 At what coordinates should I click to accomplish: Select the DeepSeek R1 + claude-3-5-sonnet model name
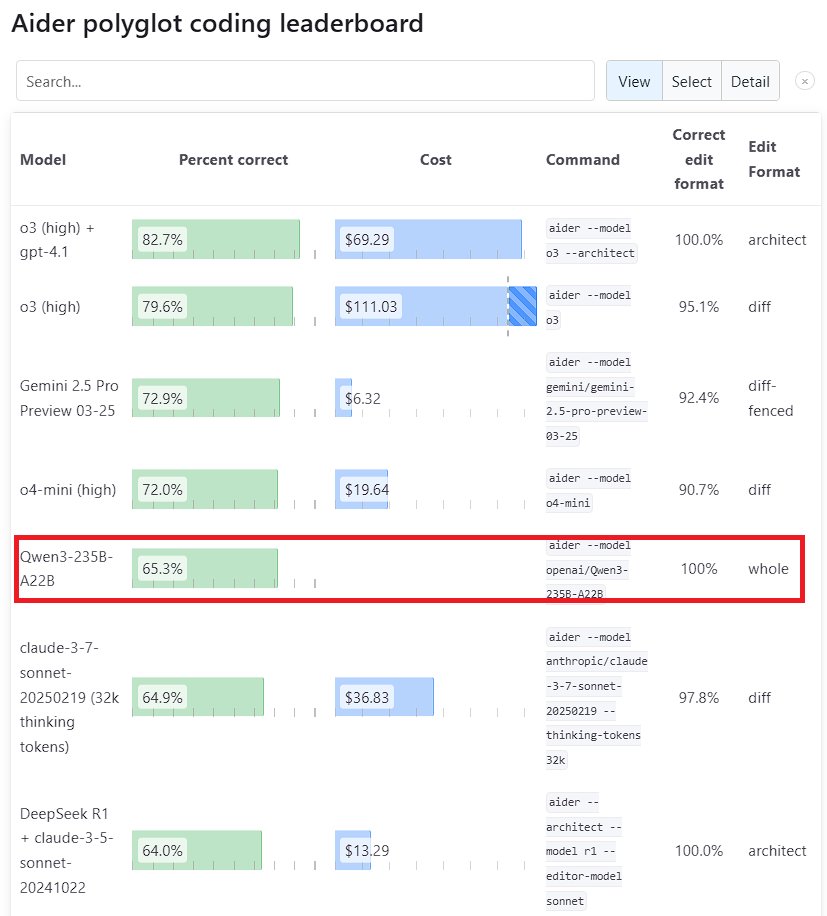pos(67,851)
